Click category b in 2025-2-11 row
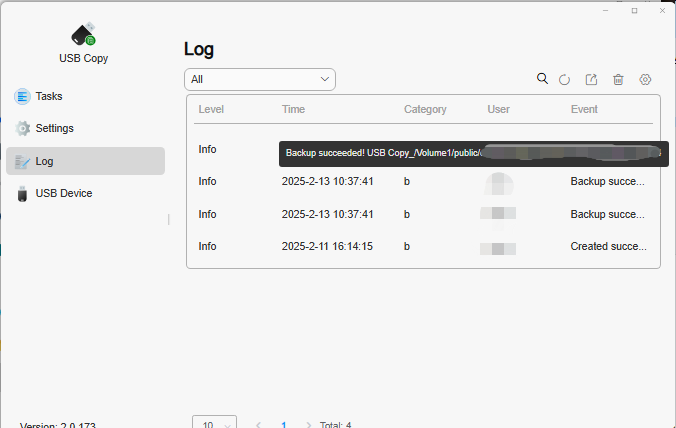The height and width of the screenshot is (428, 676). coord(407,247)
